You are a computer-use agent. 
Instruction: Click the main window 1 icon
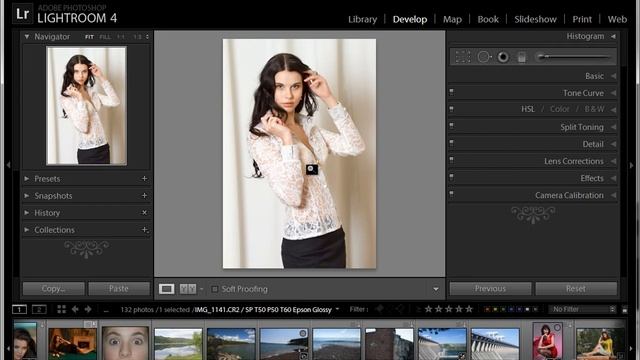tap(19, 309)
